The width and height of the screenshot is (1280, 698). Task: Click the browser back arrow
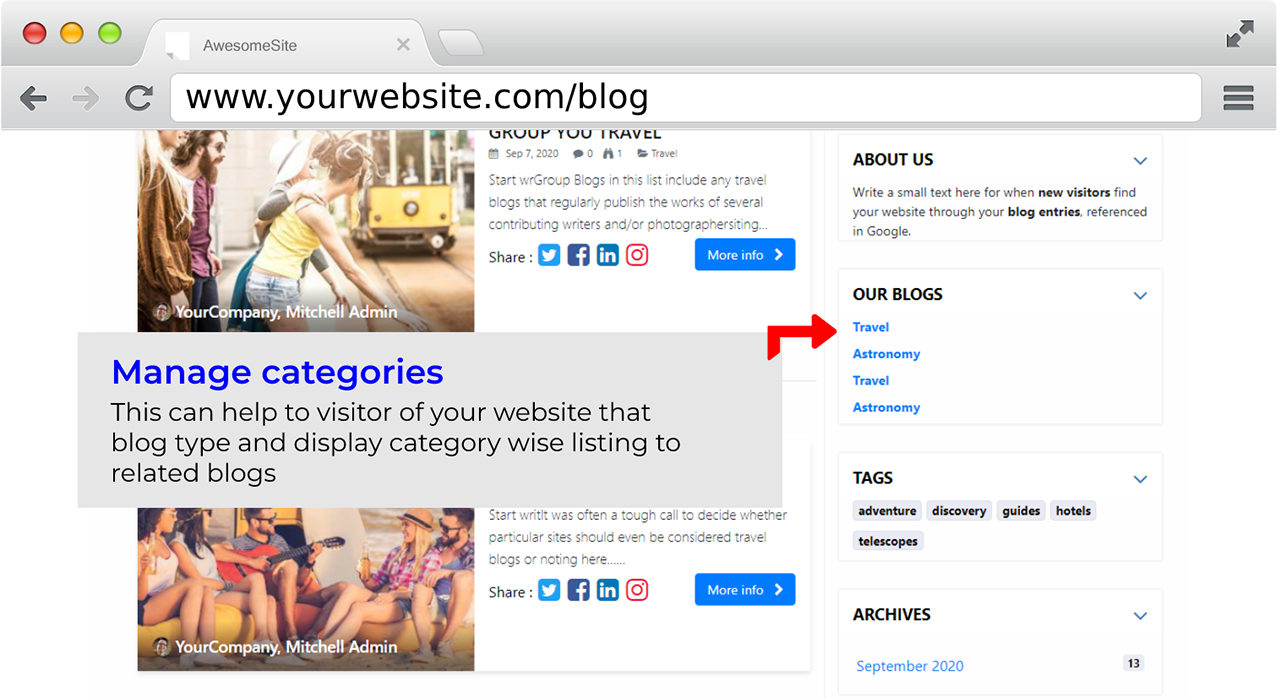33,98
